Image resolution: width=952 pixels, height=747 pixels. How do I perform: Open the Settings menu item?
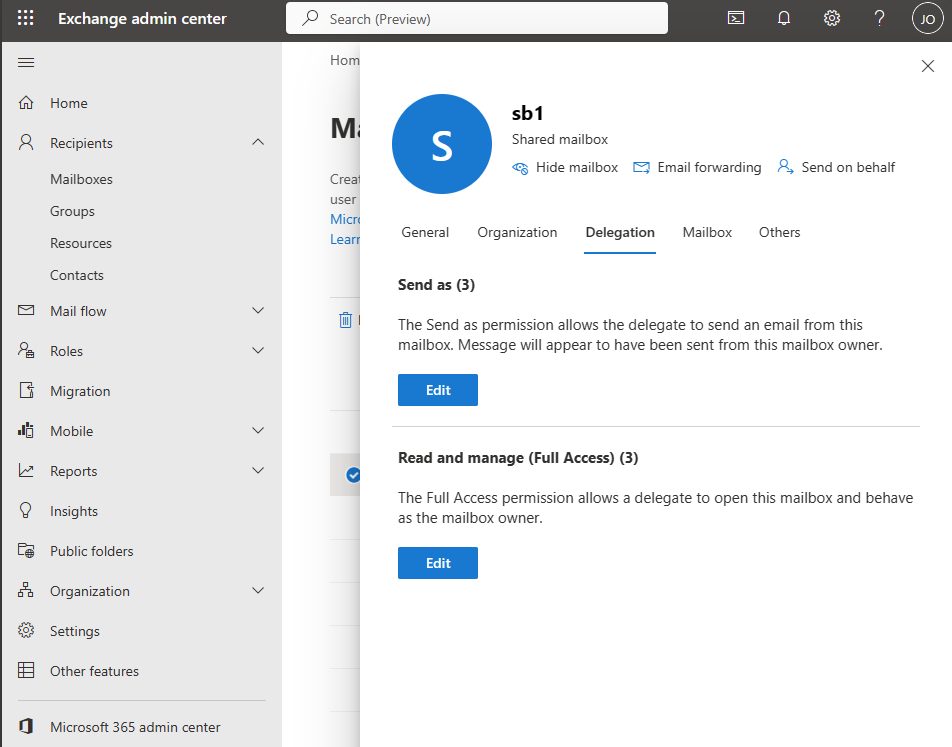[x=75, y=631]
